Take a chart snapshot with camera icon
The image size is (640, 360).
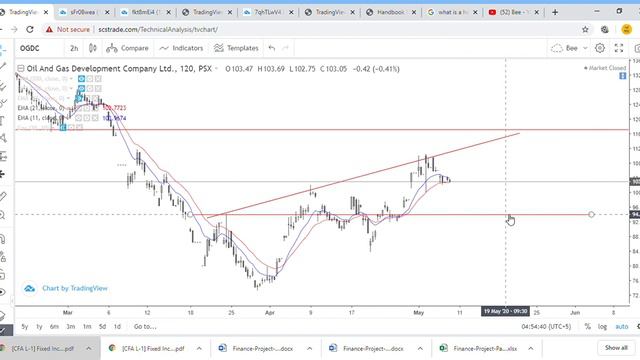(x=637, y=48)
